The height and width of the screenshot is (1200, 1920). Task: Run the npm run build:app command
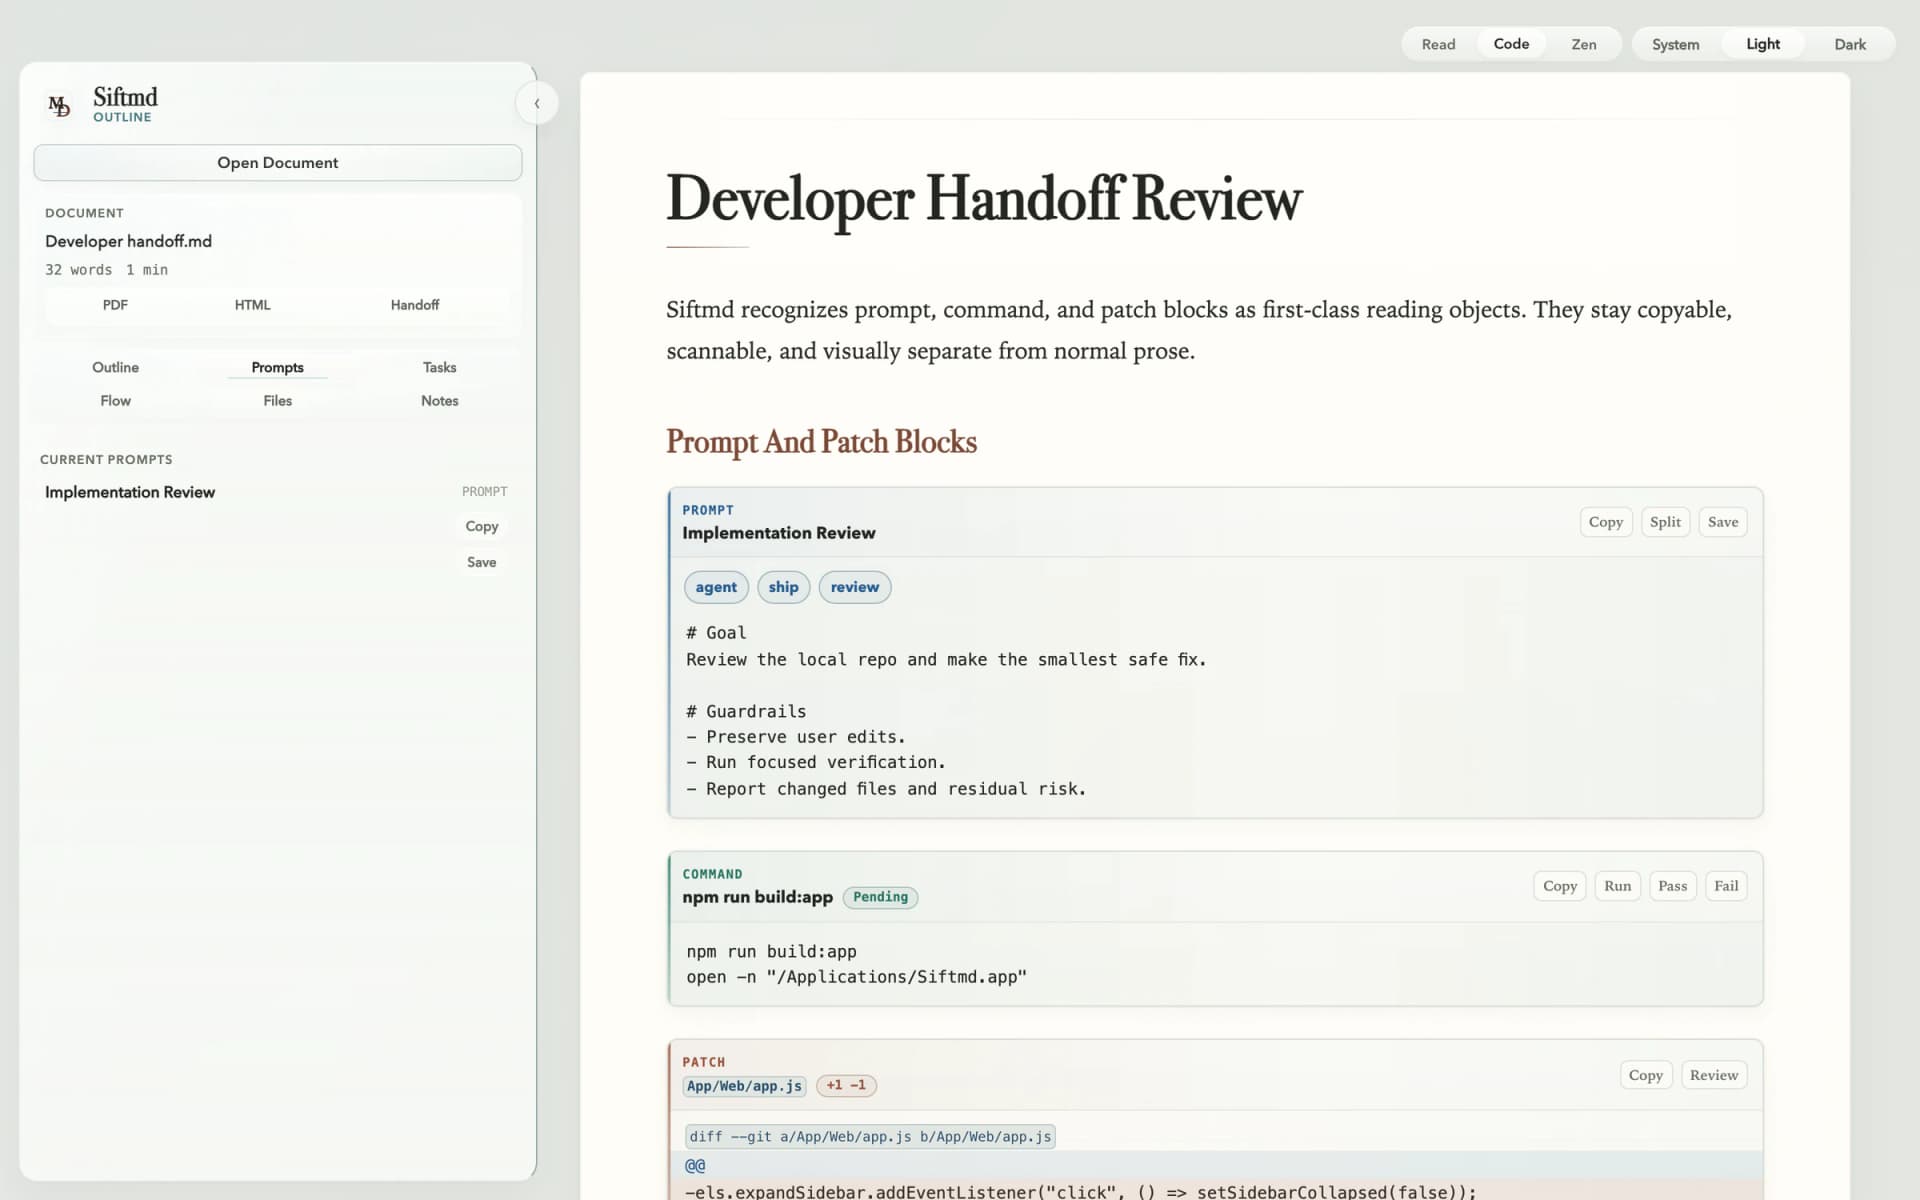[1617, 886]
